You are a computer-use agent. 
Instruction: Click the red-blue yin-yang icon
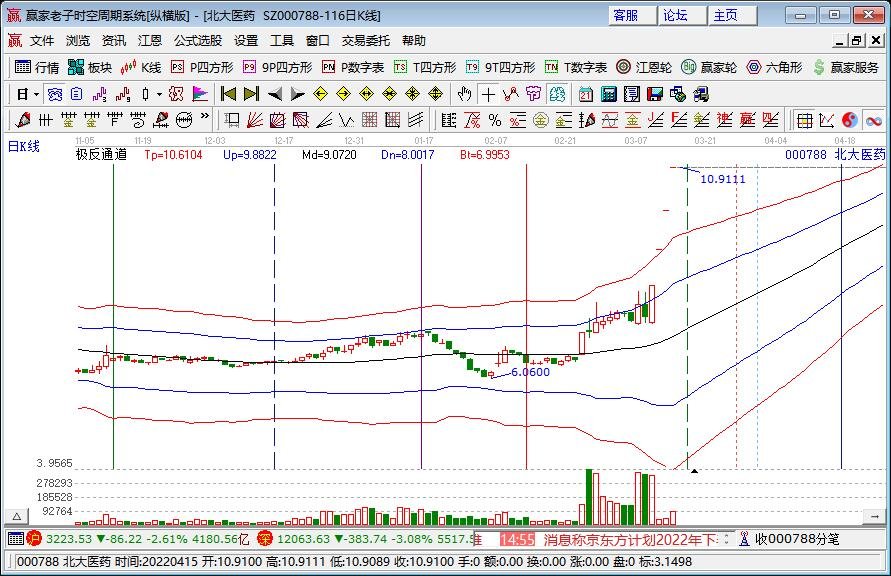click(850, 120)
